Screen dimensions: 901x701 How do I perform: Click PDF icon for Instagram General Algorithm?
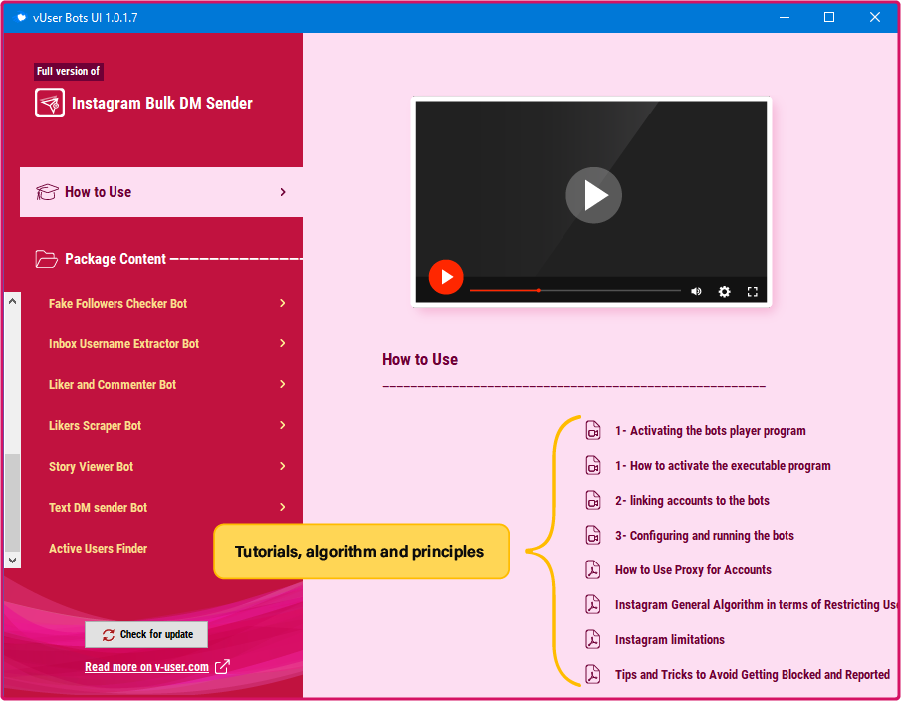tap(593, 604)
